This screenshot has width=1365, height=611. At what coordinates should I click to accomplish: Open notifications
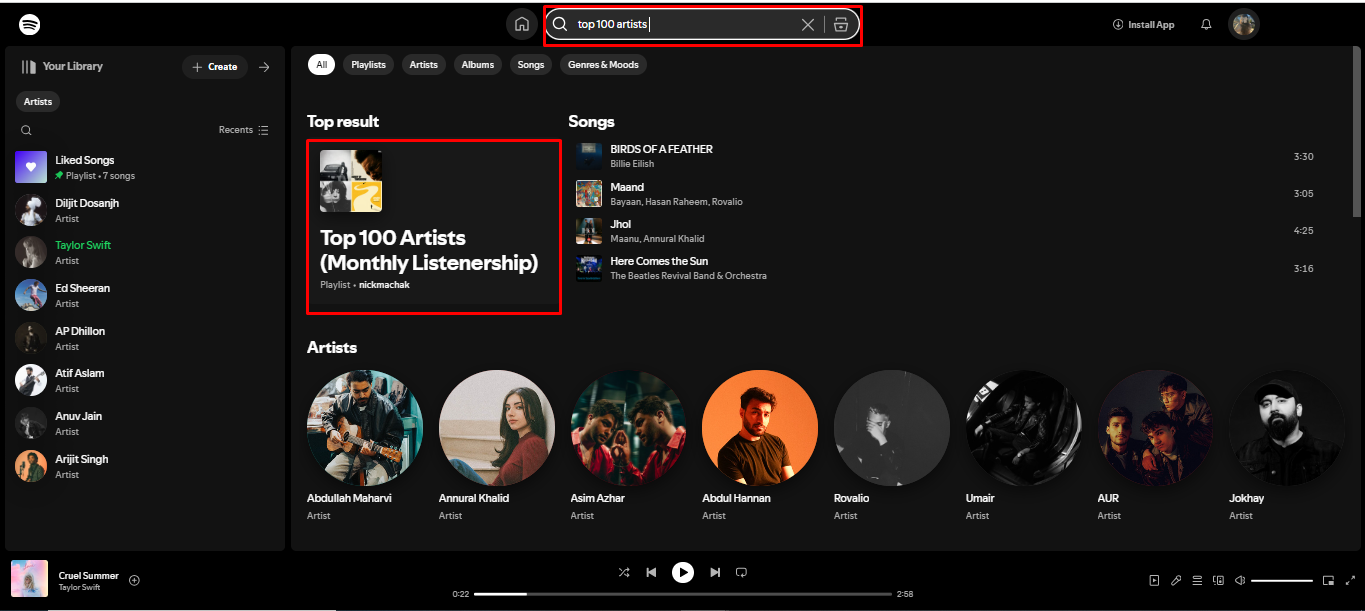click(1206, 24)
